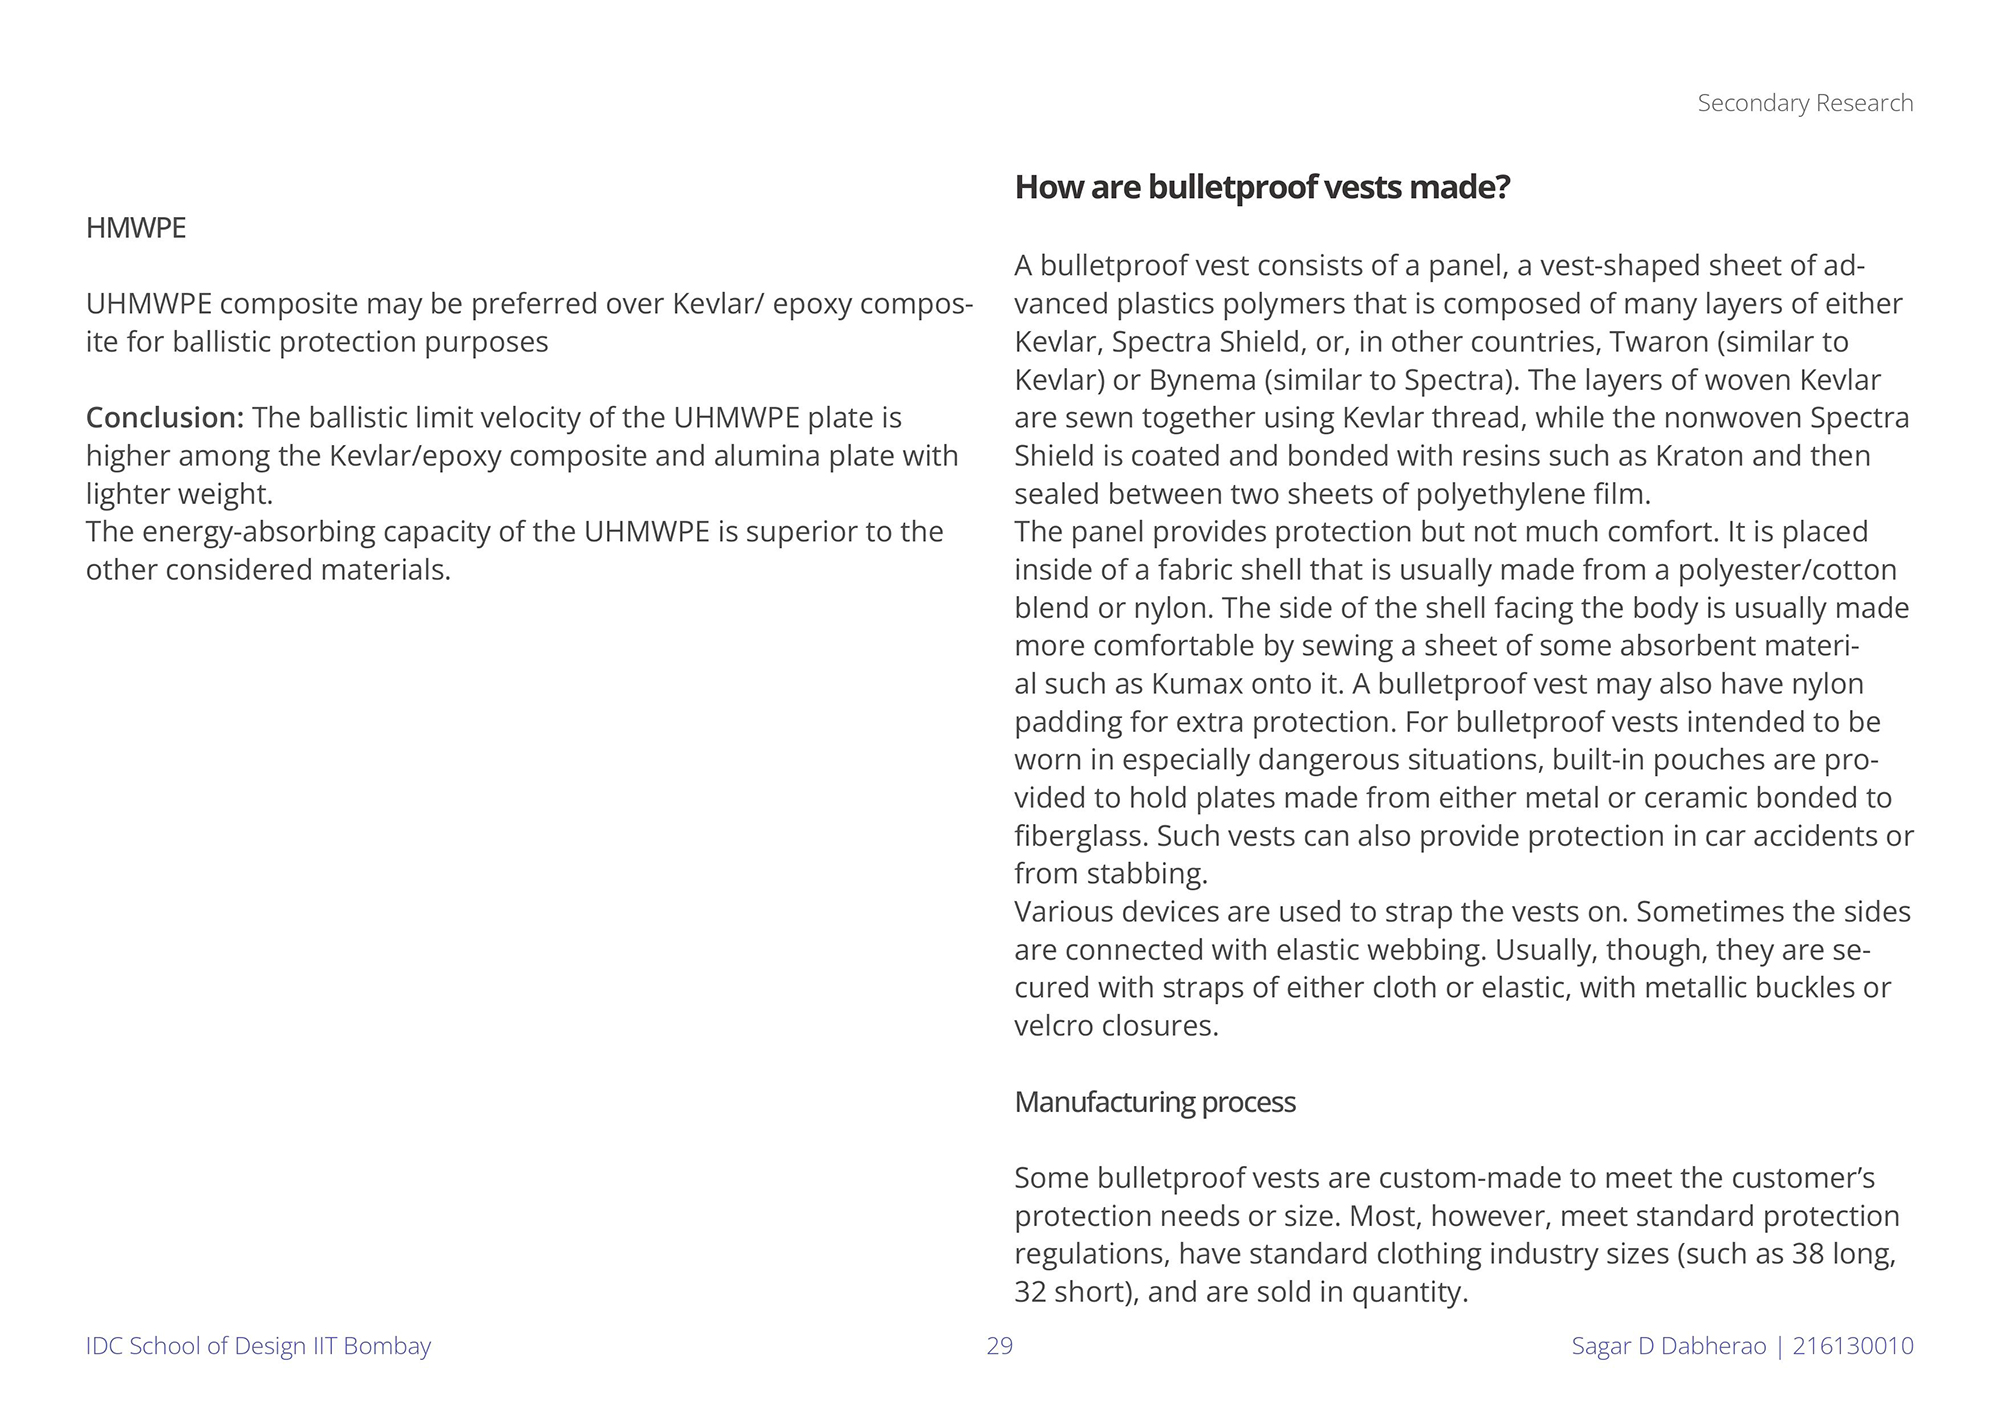The height and width of the screenshot is (1414, 2000).
Task: Click the 'How are bulletproof vests made?' heading
Action: (1262, 187)
